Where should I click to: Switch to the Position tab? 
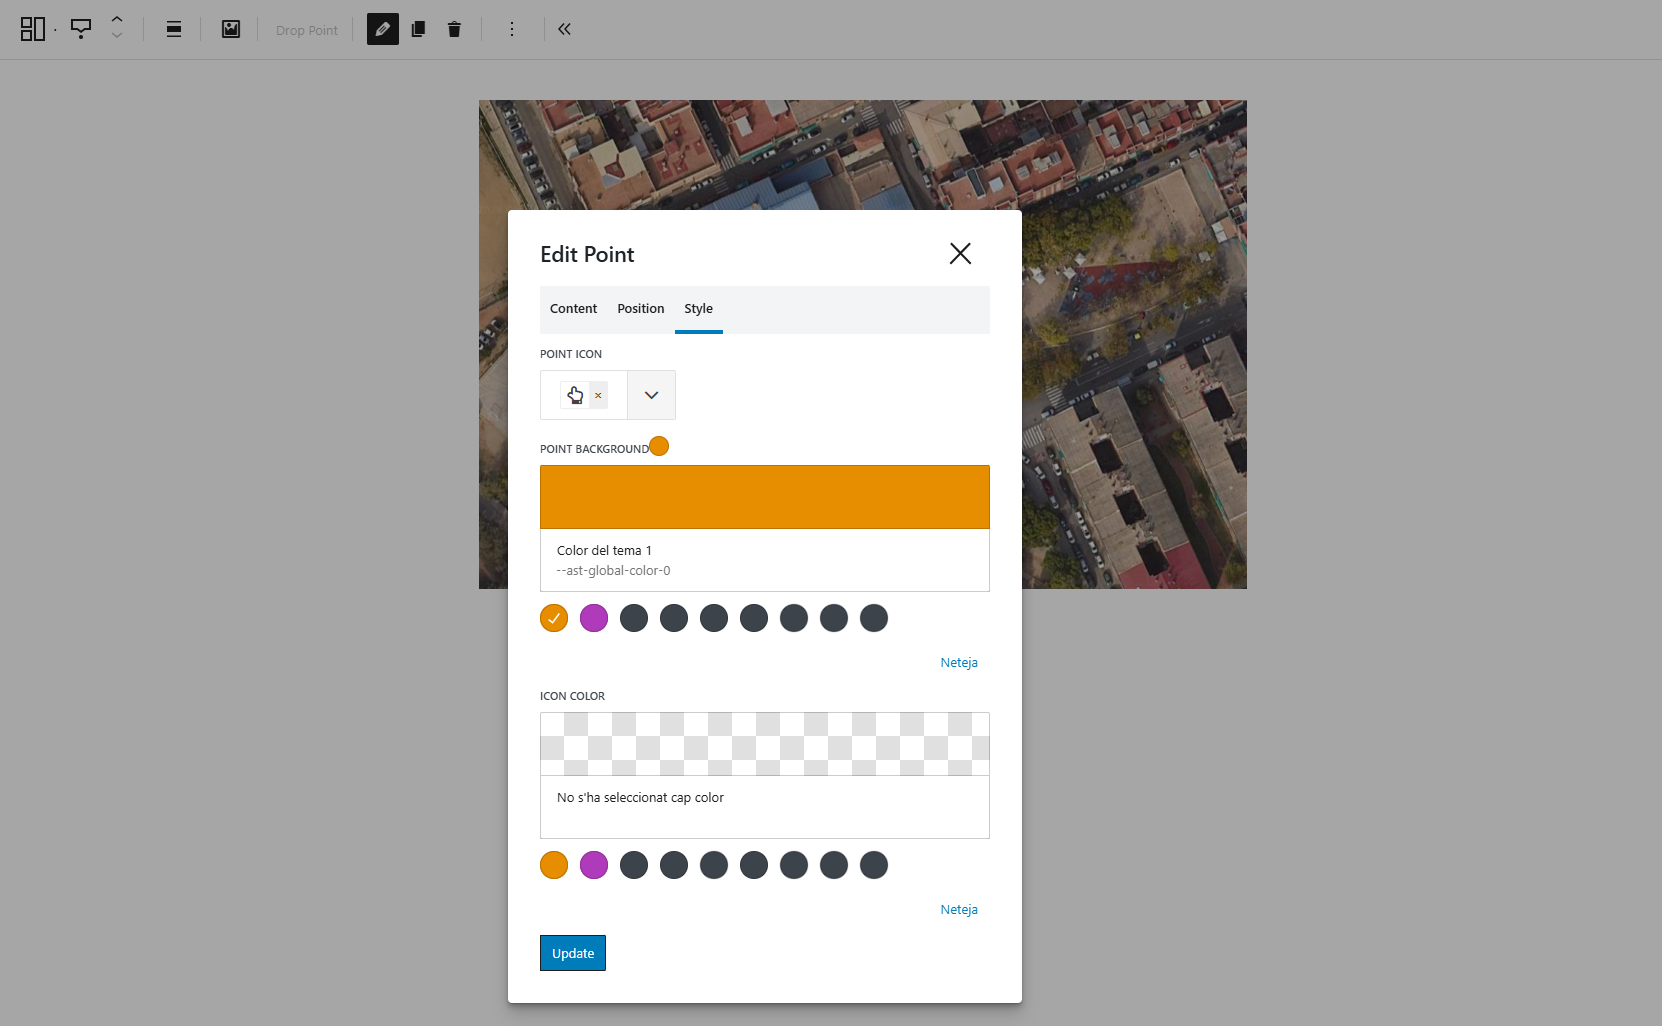[x=640, y=309]
